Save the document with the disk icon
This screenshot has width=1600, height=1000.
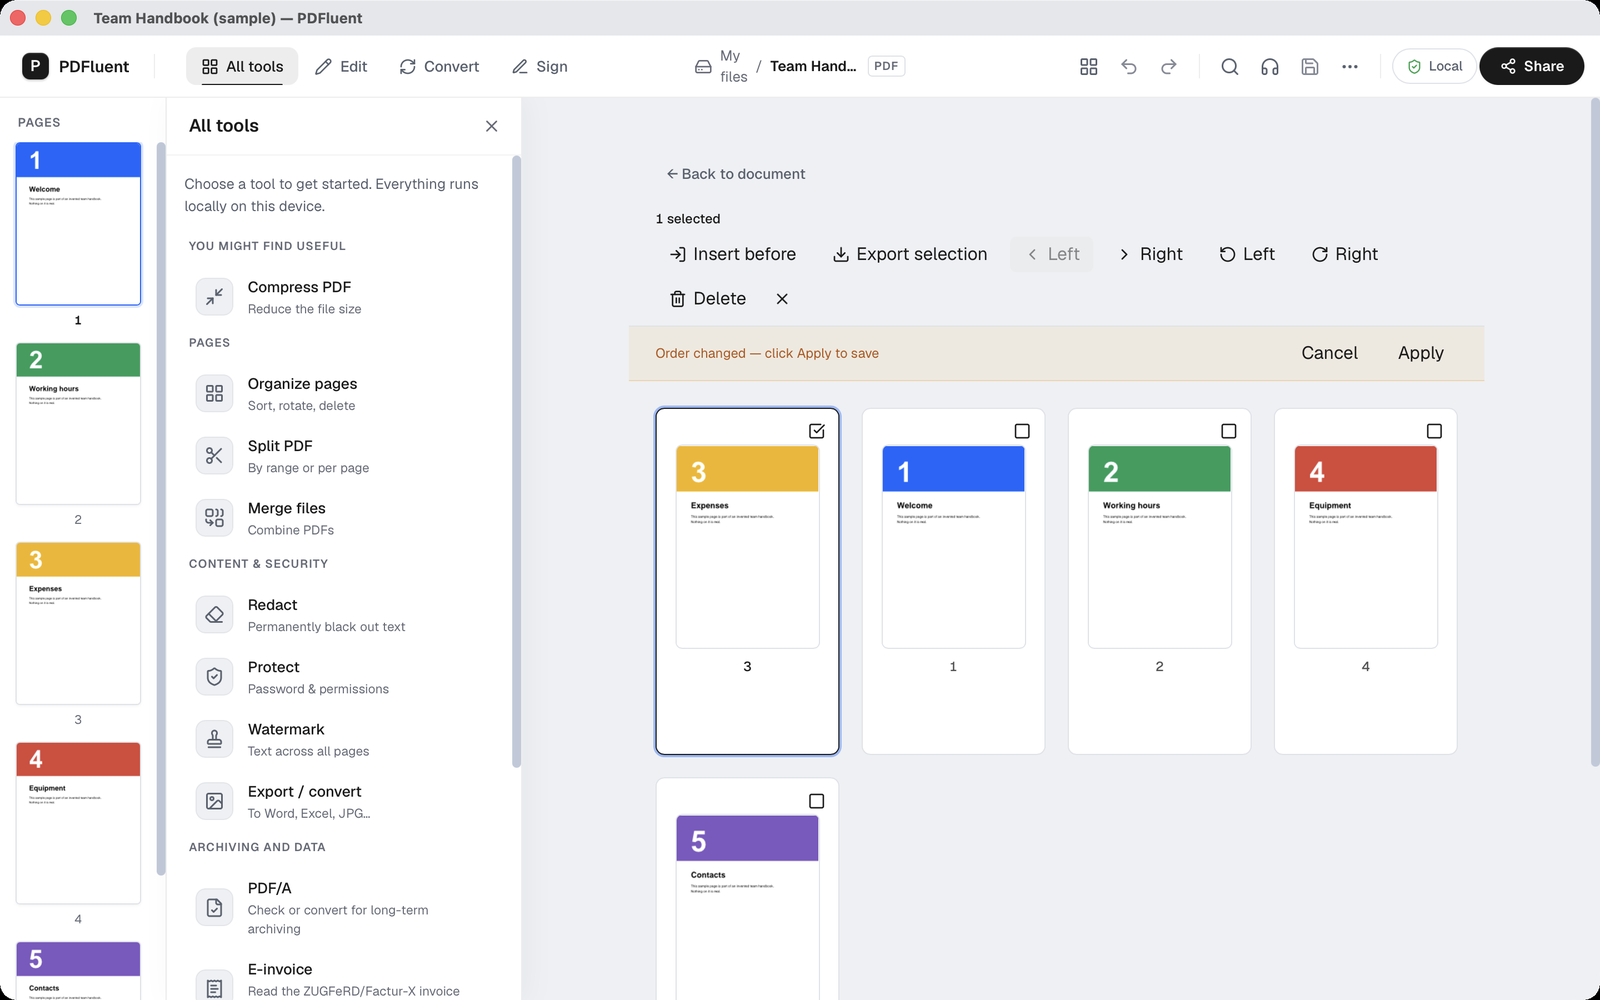click(x=1310, y=66)
